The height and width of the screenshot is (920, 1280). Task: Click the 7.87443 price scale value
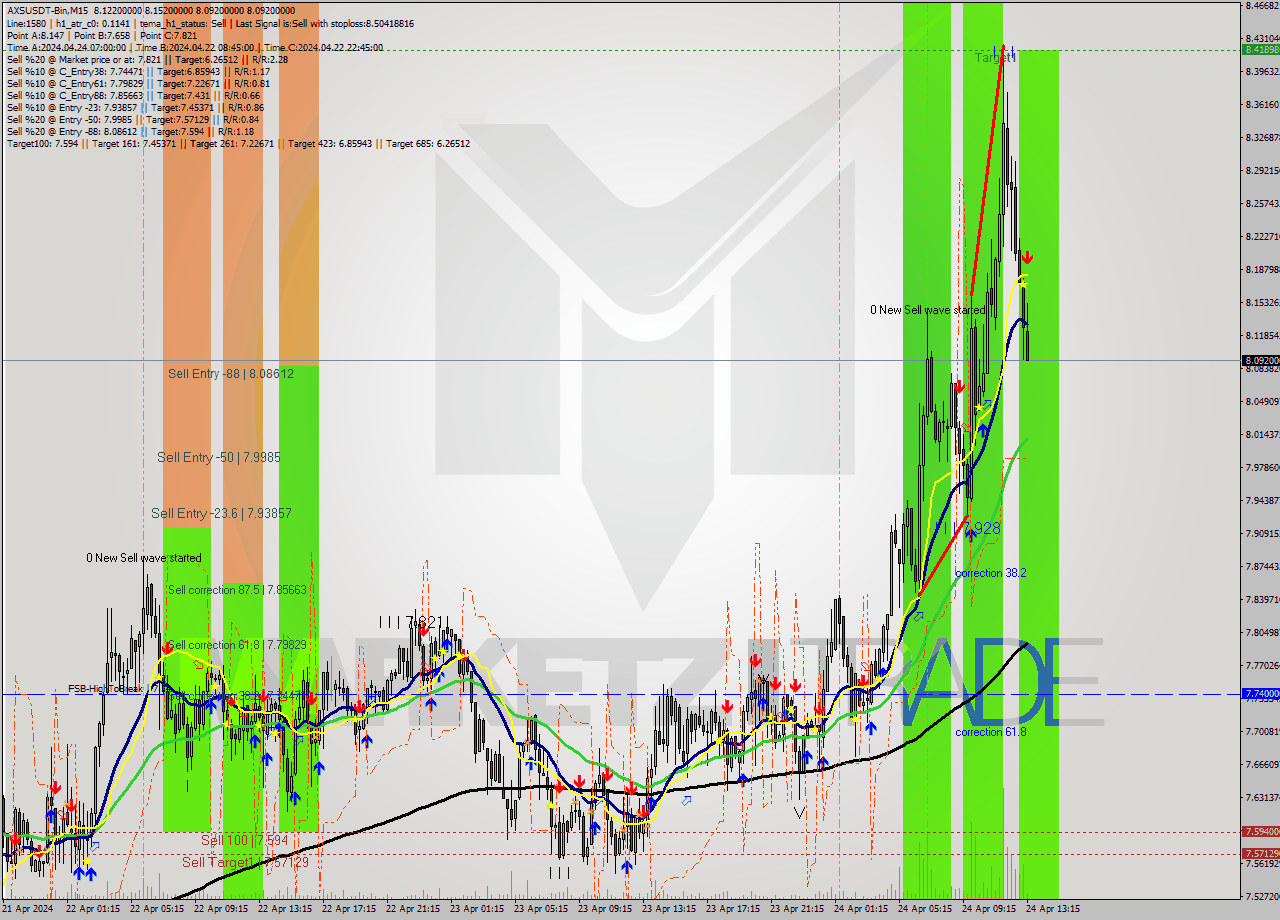pyautogui.click(x=1262, y=566)
